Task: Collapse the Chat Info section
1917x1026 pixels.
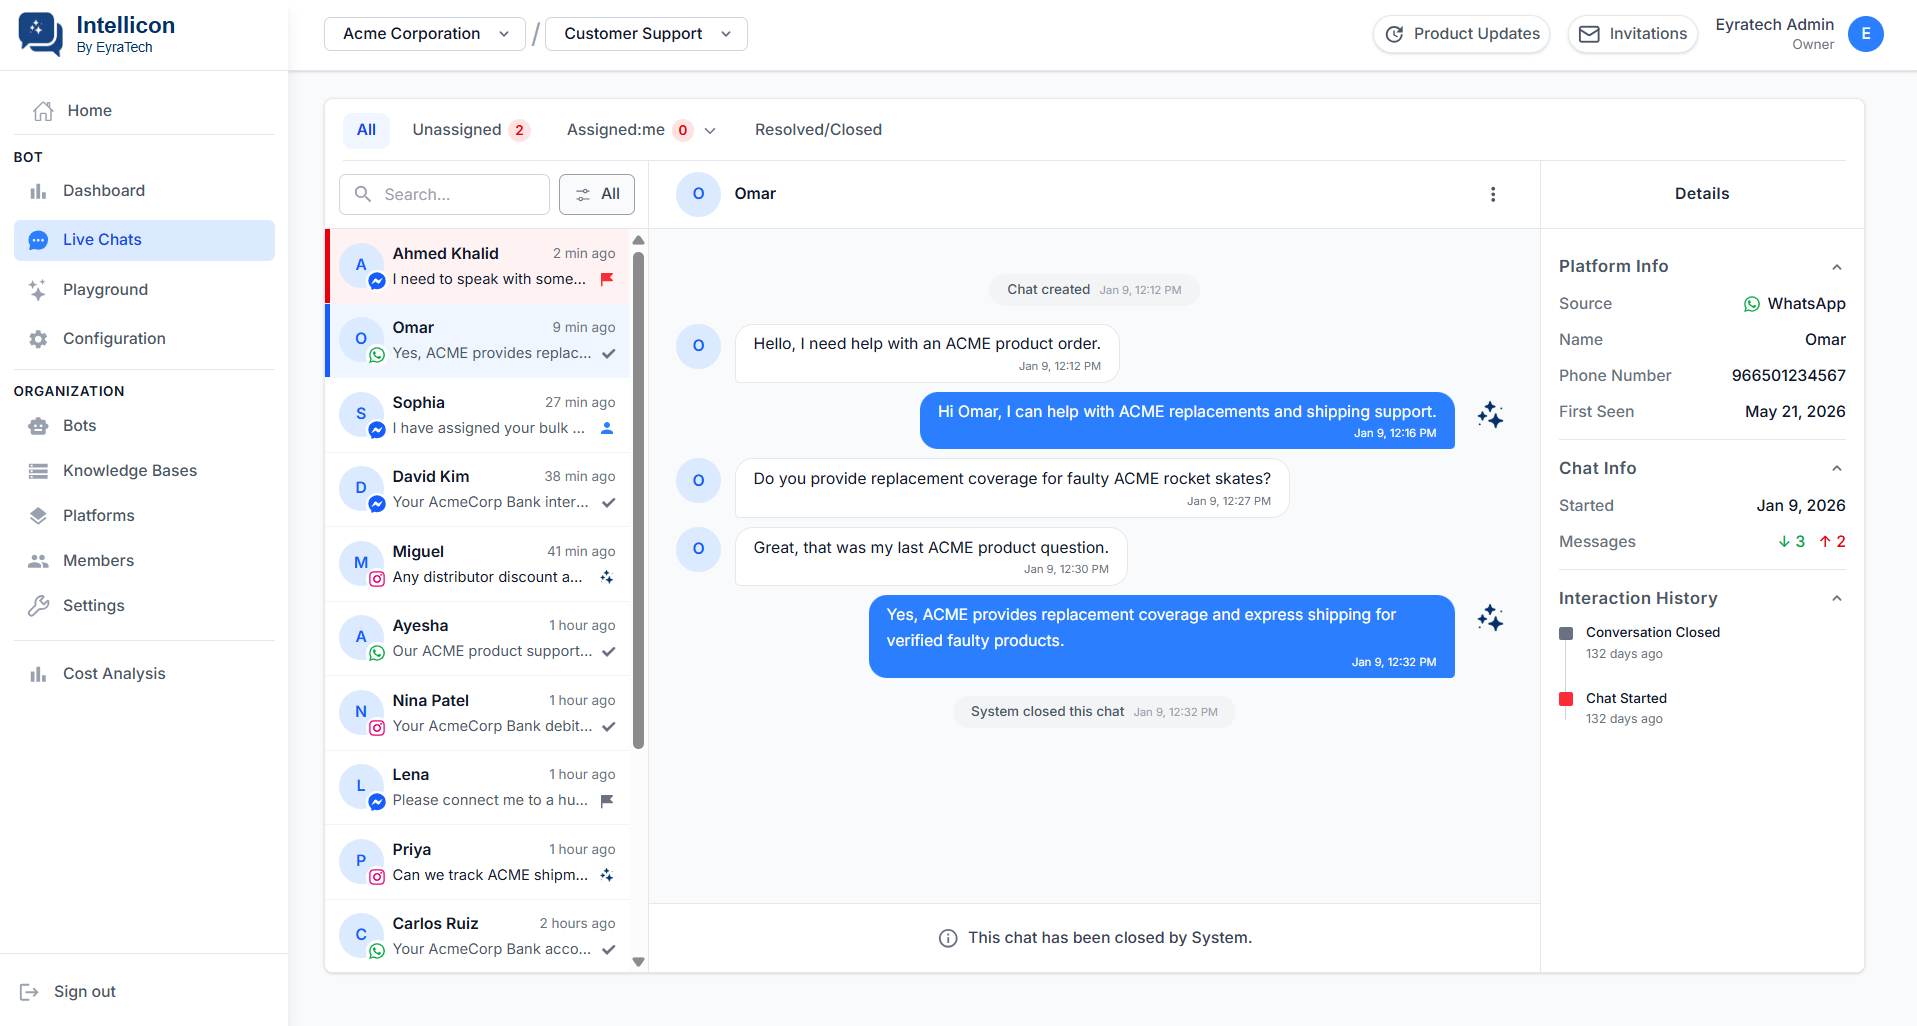Action: click(x=1837, y=469)
